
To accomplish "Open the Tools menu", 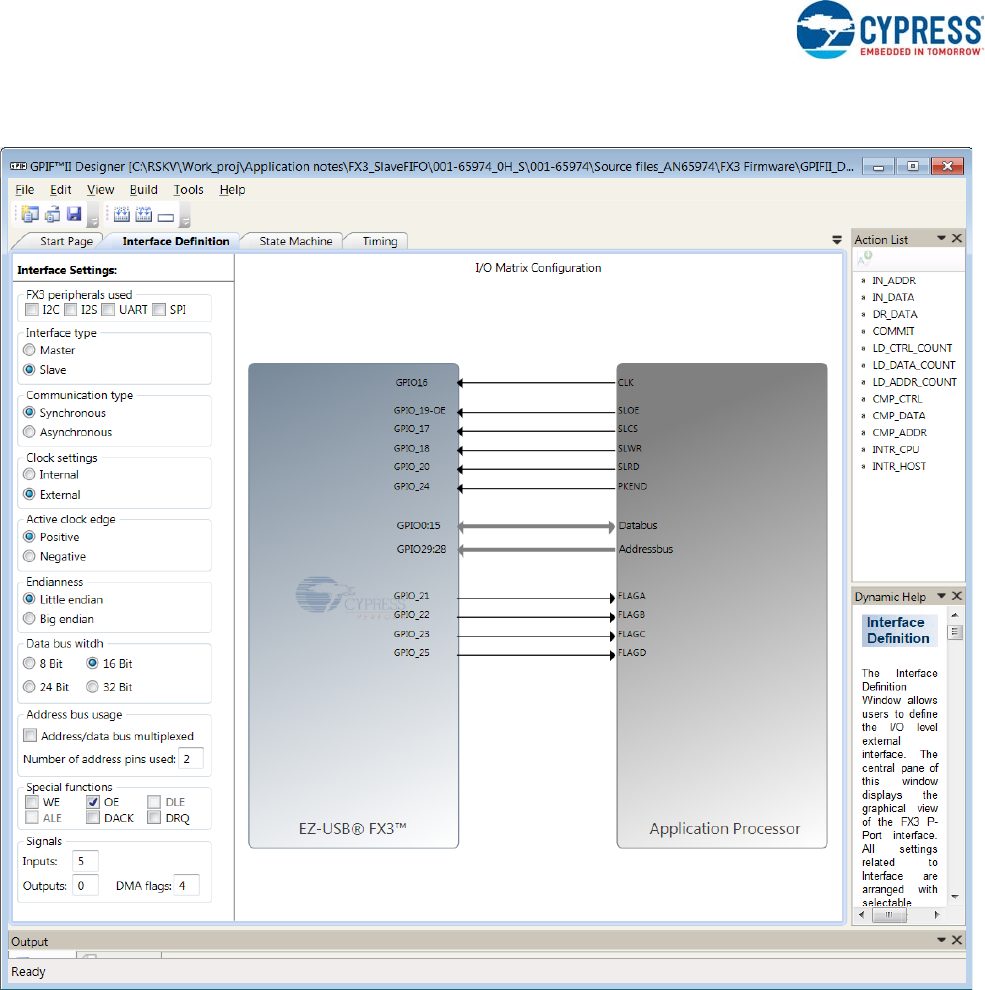I will point(188,189).
